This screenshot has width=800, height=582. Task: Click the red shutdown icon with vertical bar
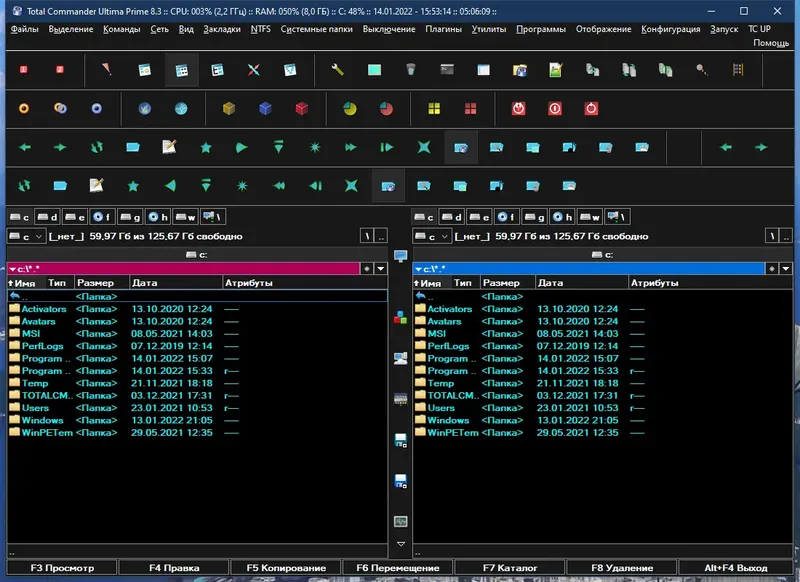[x=555, y=108]
